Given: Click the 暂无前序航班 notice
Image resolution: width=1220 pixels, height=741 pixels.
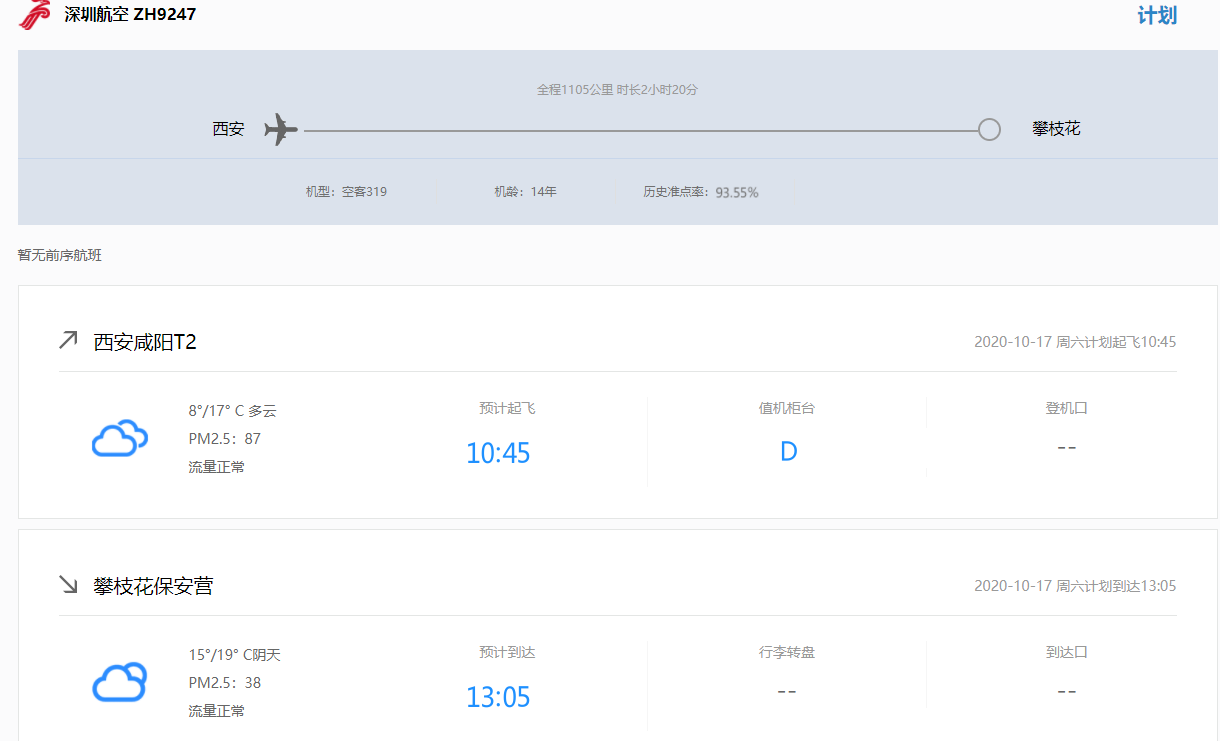Looking at the screenshot, I should pos(60,255).
